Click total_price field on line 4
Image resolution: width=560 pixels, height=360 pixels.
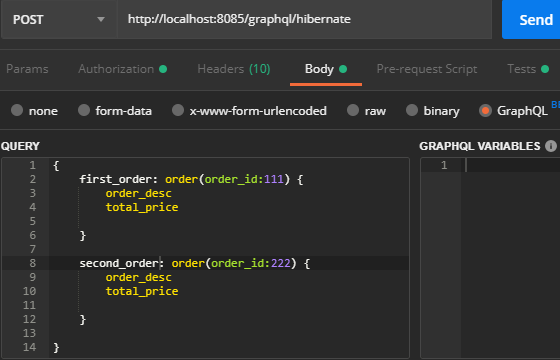pos(142,207)
